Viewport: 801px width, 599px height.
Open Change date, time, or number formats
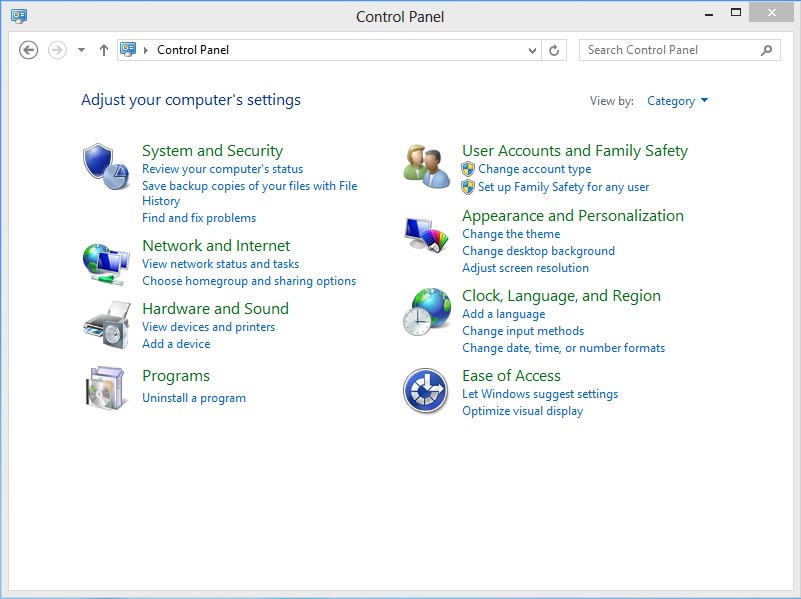pos(563,348)
